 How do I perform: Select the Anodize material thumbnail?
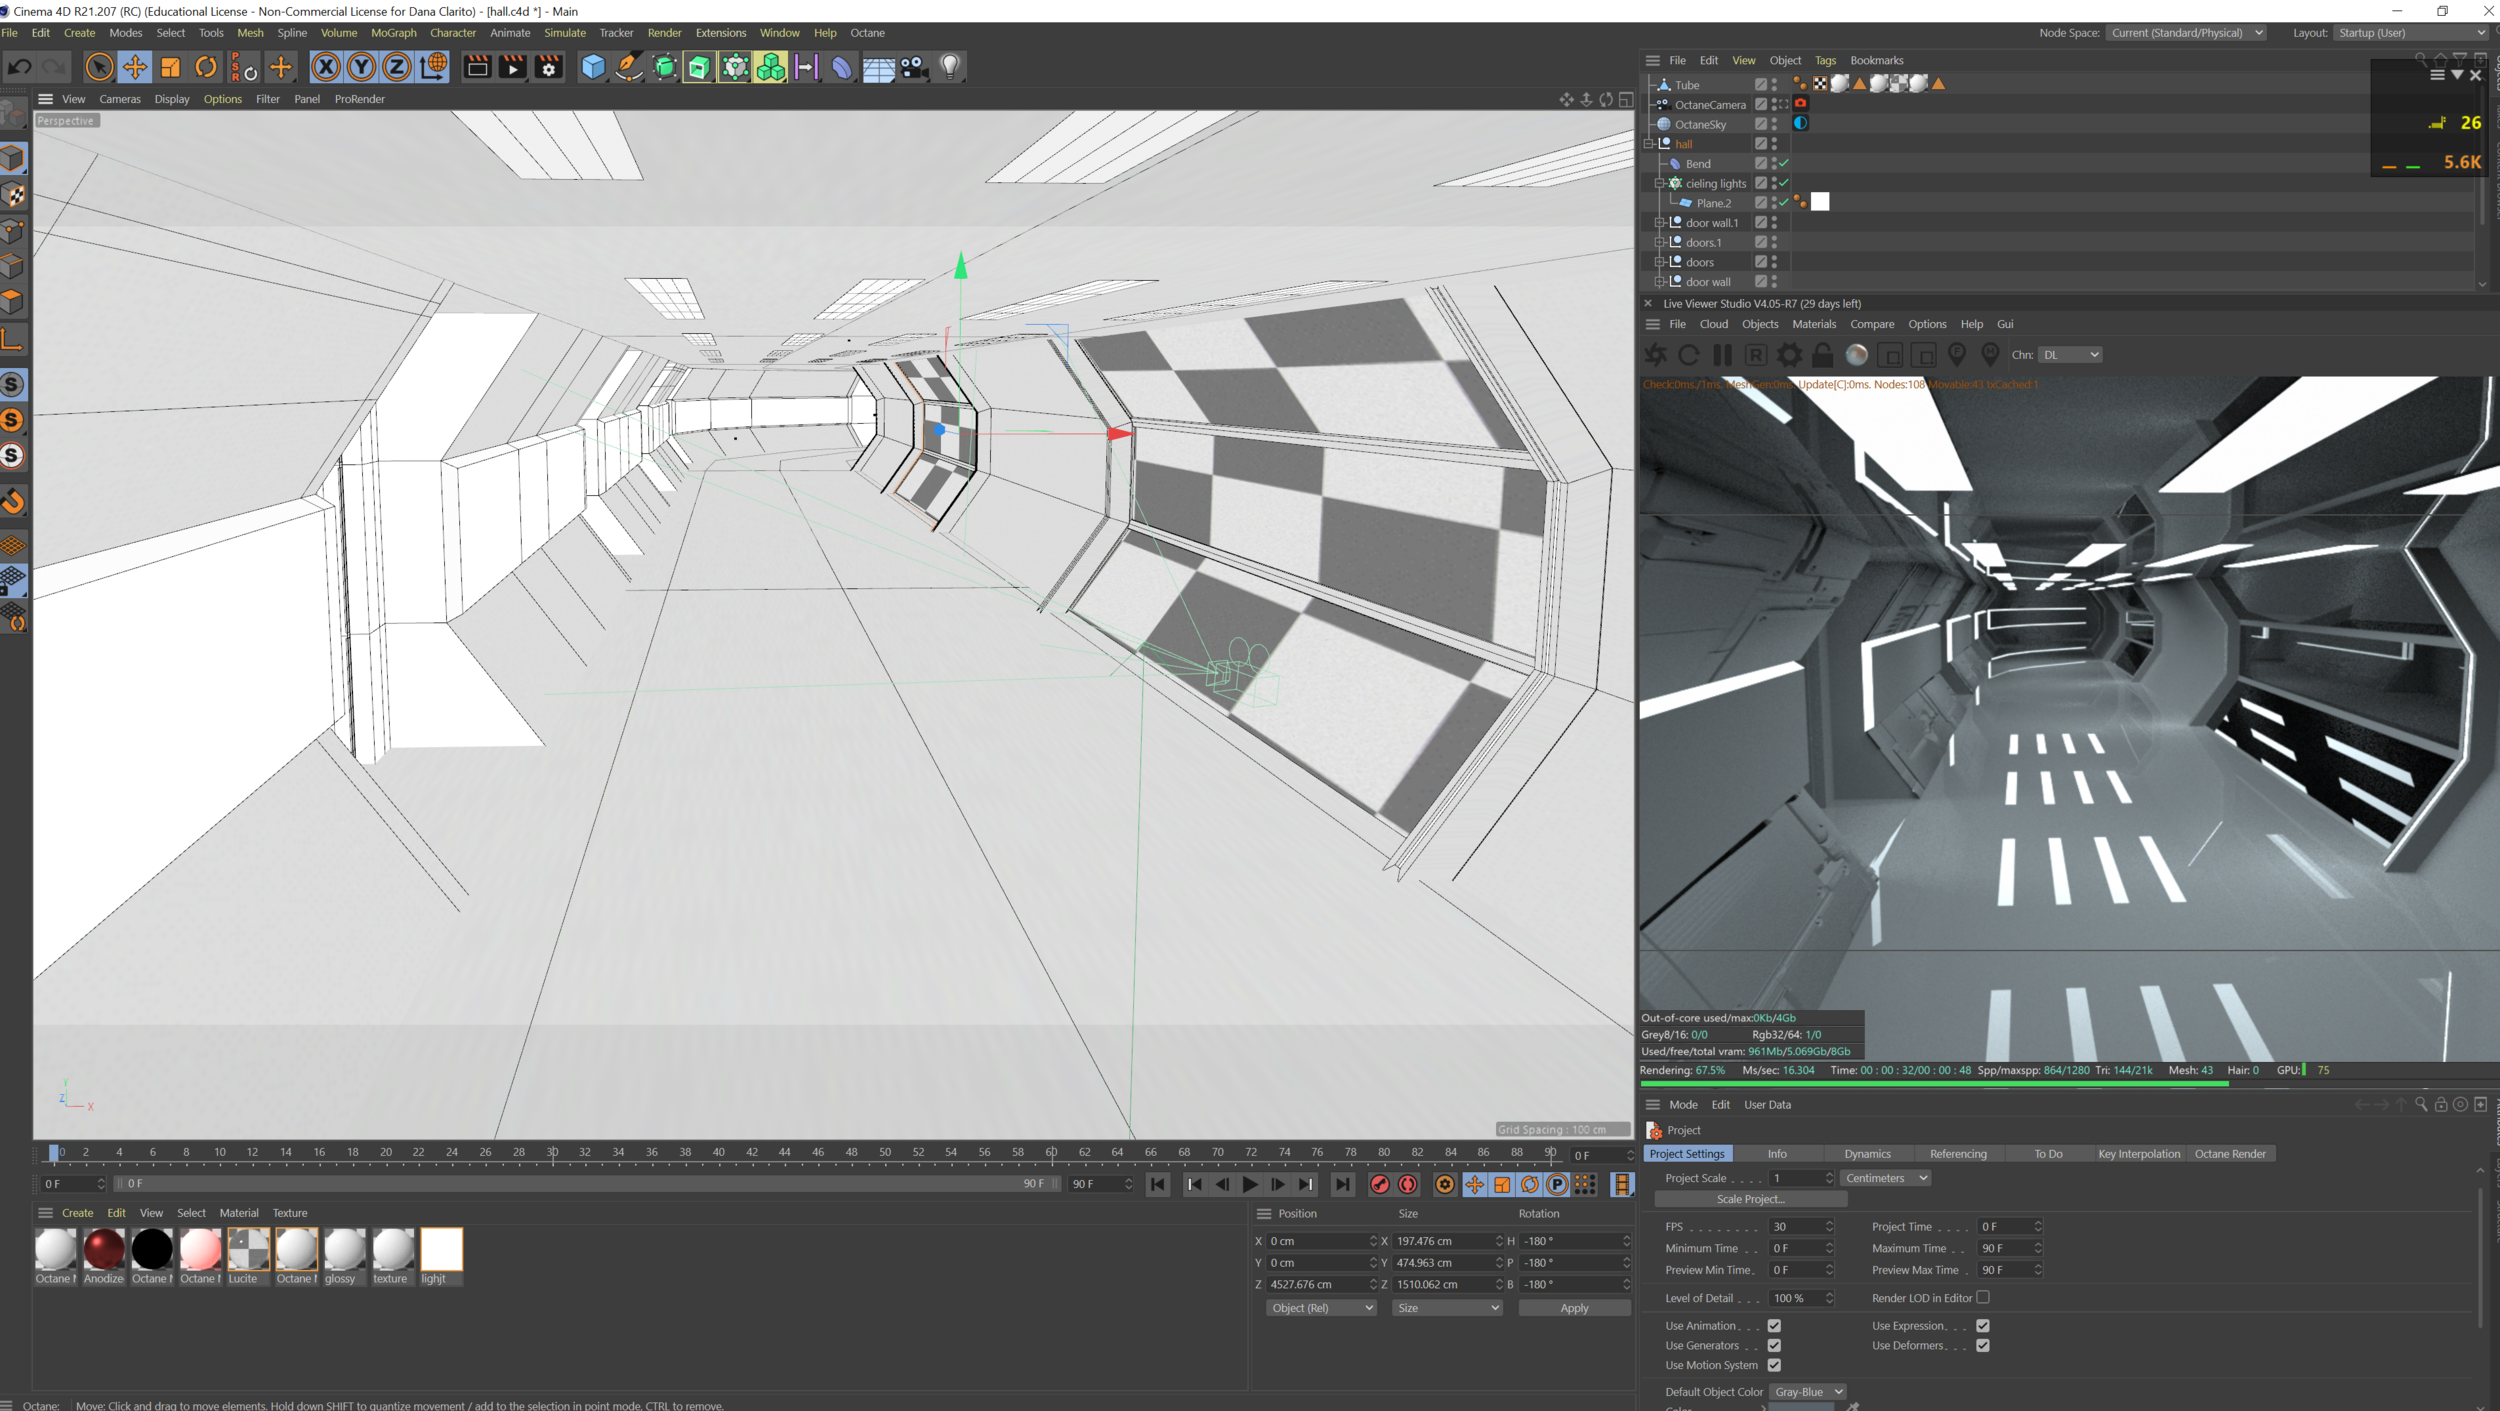click(103, 1250)
